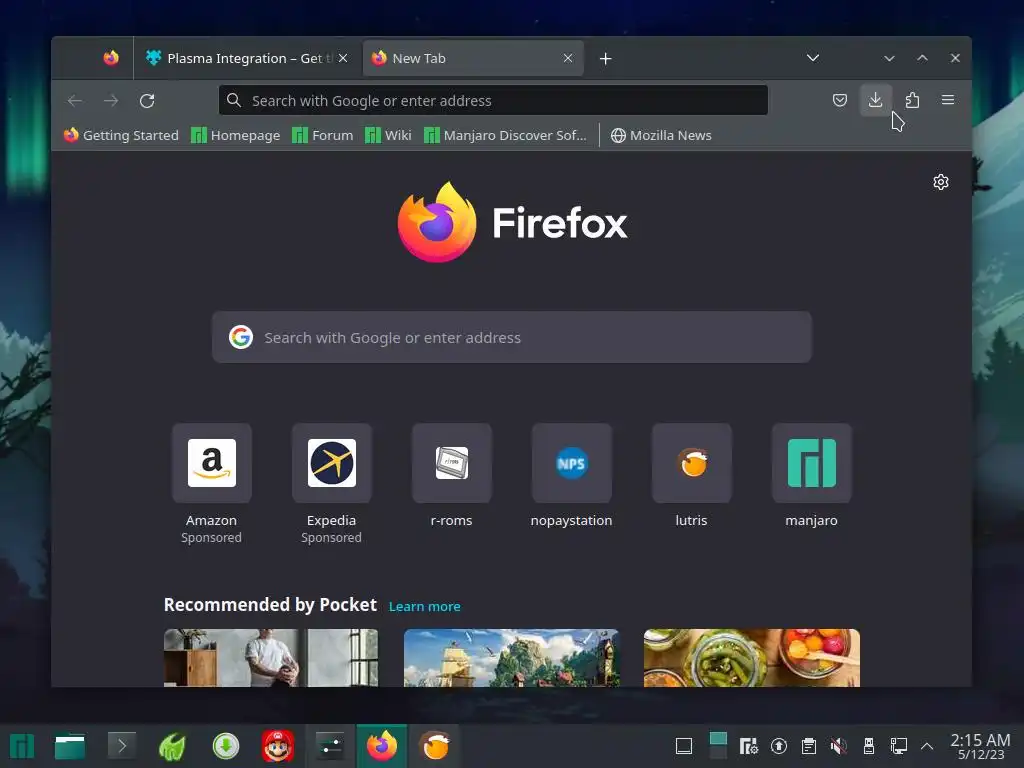Open Mozilla News bookmark
The image size is (1024, 768).
tap(661, 135)
